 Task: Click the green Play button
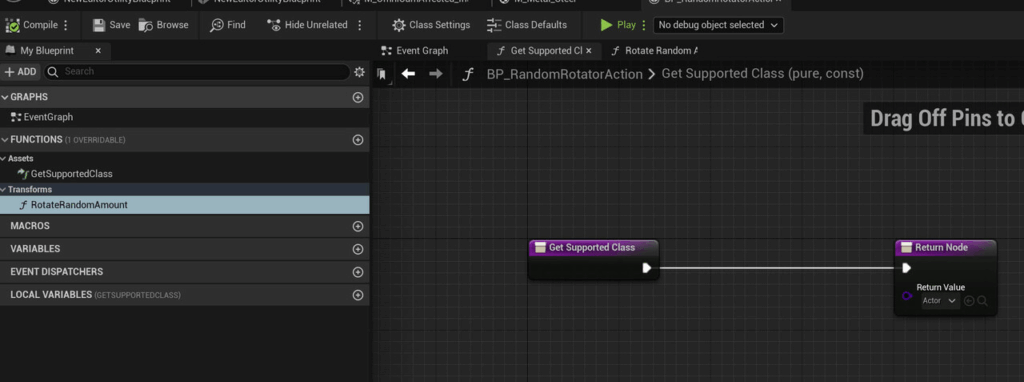(618, 25)
